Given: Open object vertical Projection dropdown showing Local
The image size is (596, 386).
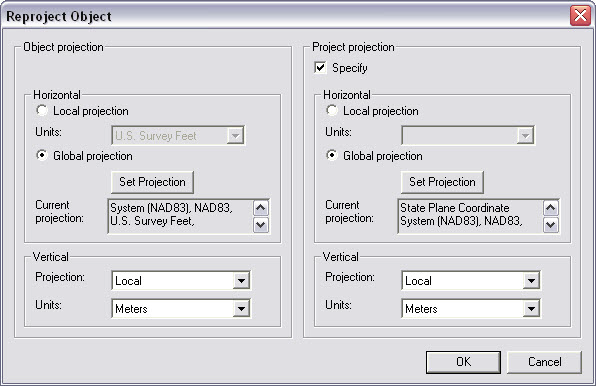Looking at the screenshot, I should point(181,281).
